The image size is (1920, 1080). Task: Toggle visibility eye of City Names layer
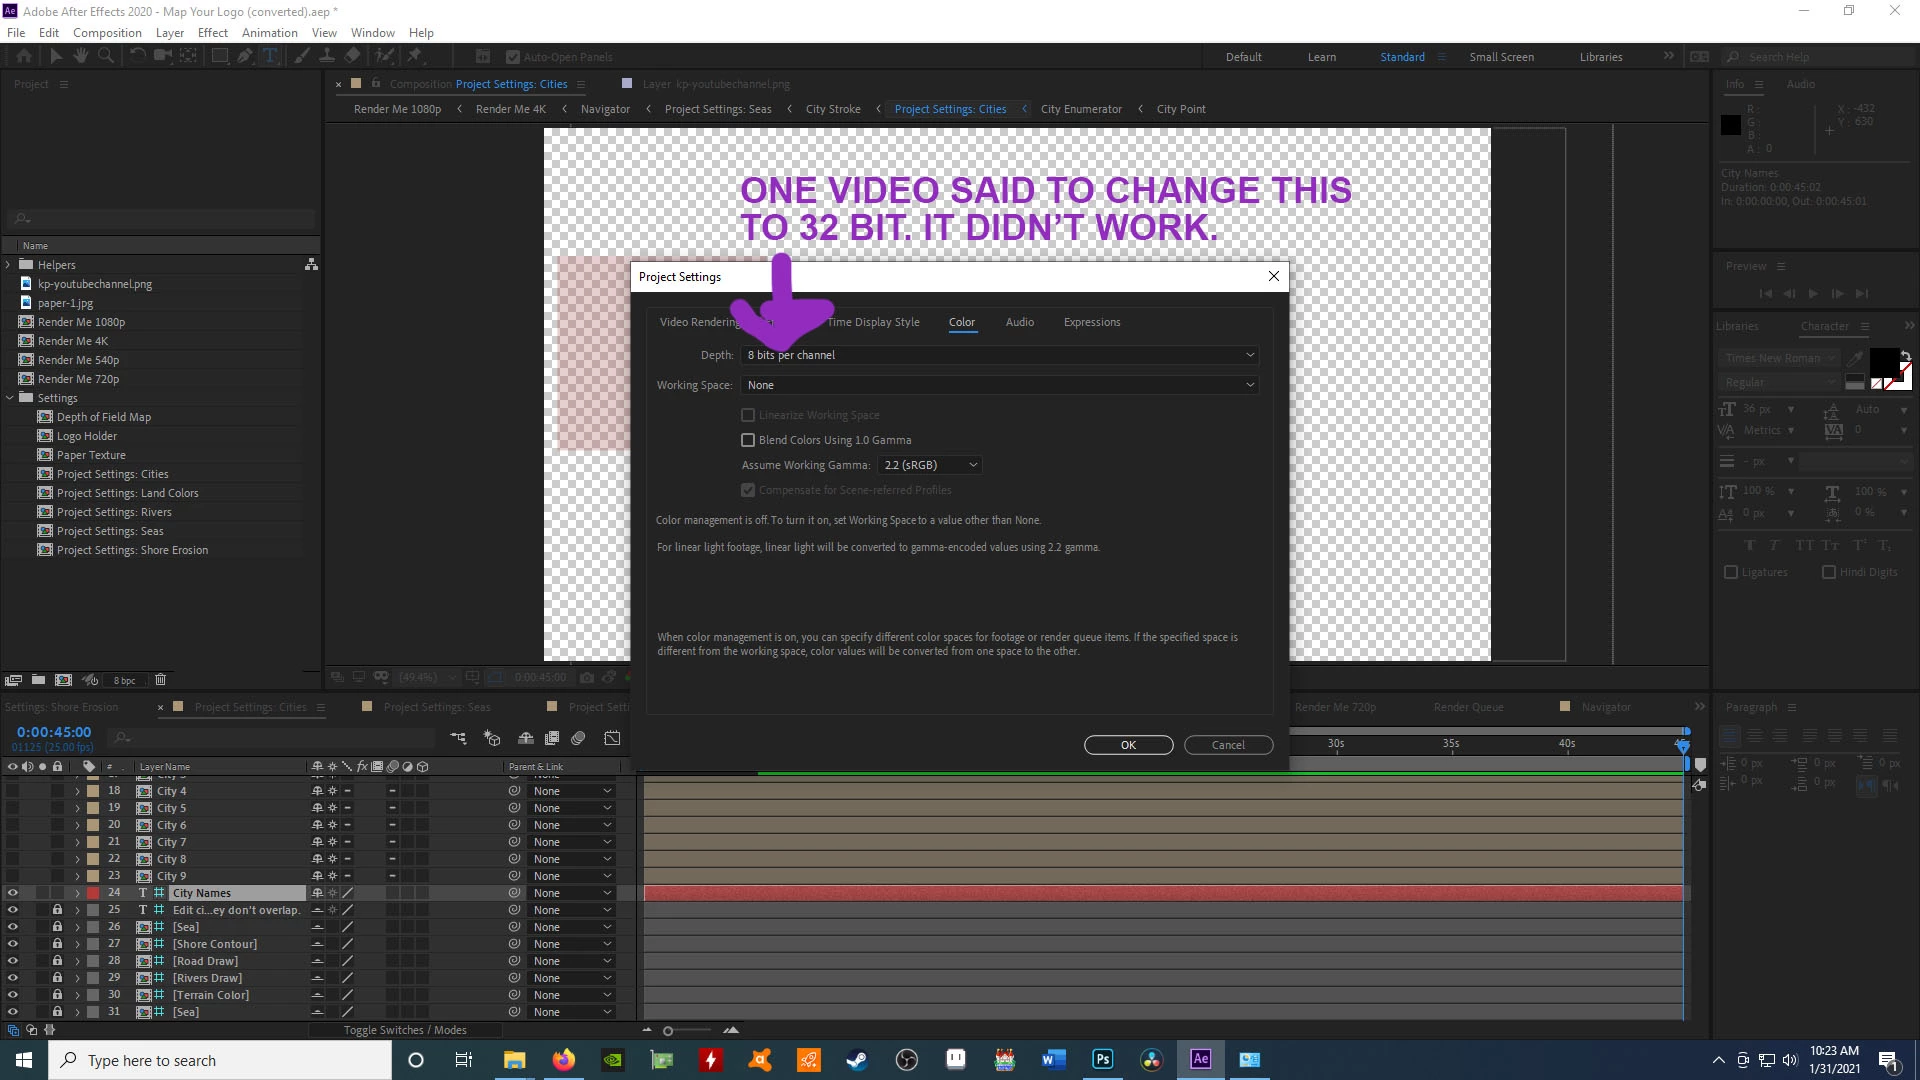coord(13,893)
